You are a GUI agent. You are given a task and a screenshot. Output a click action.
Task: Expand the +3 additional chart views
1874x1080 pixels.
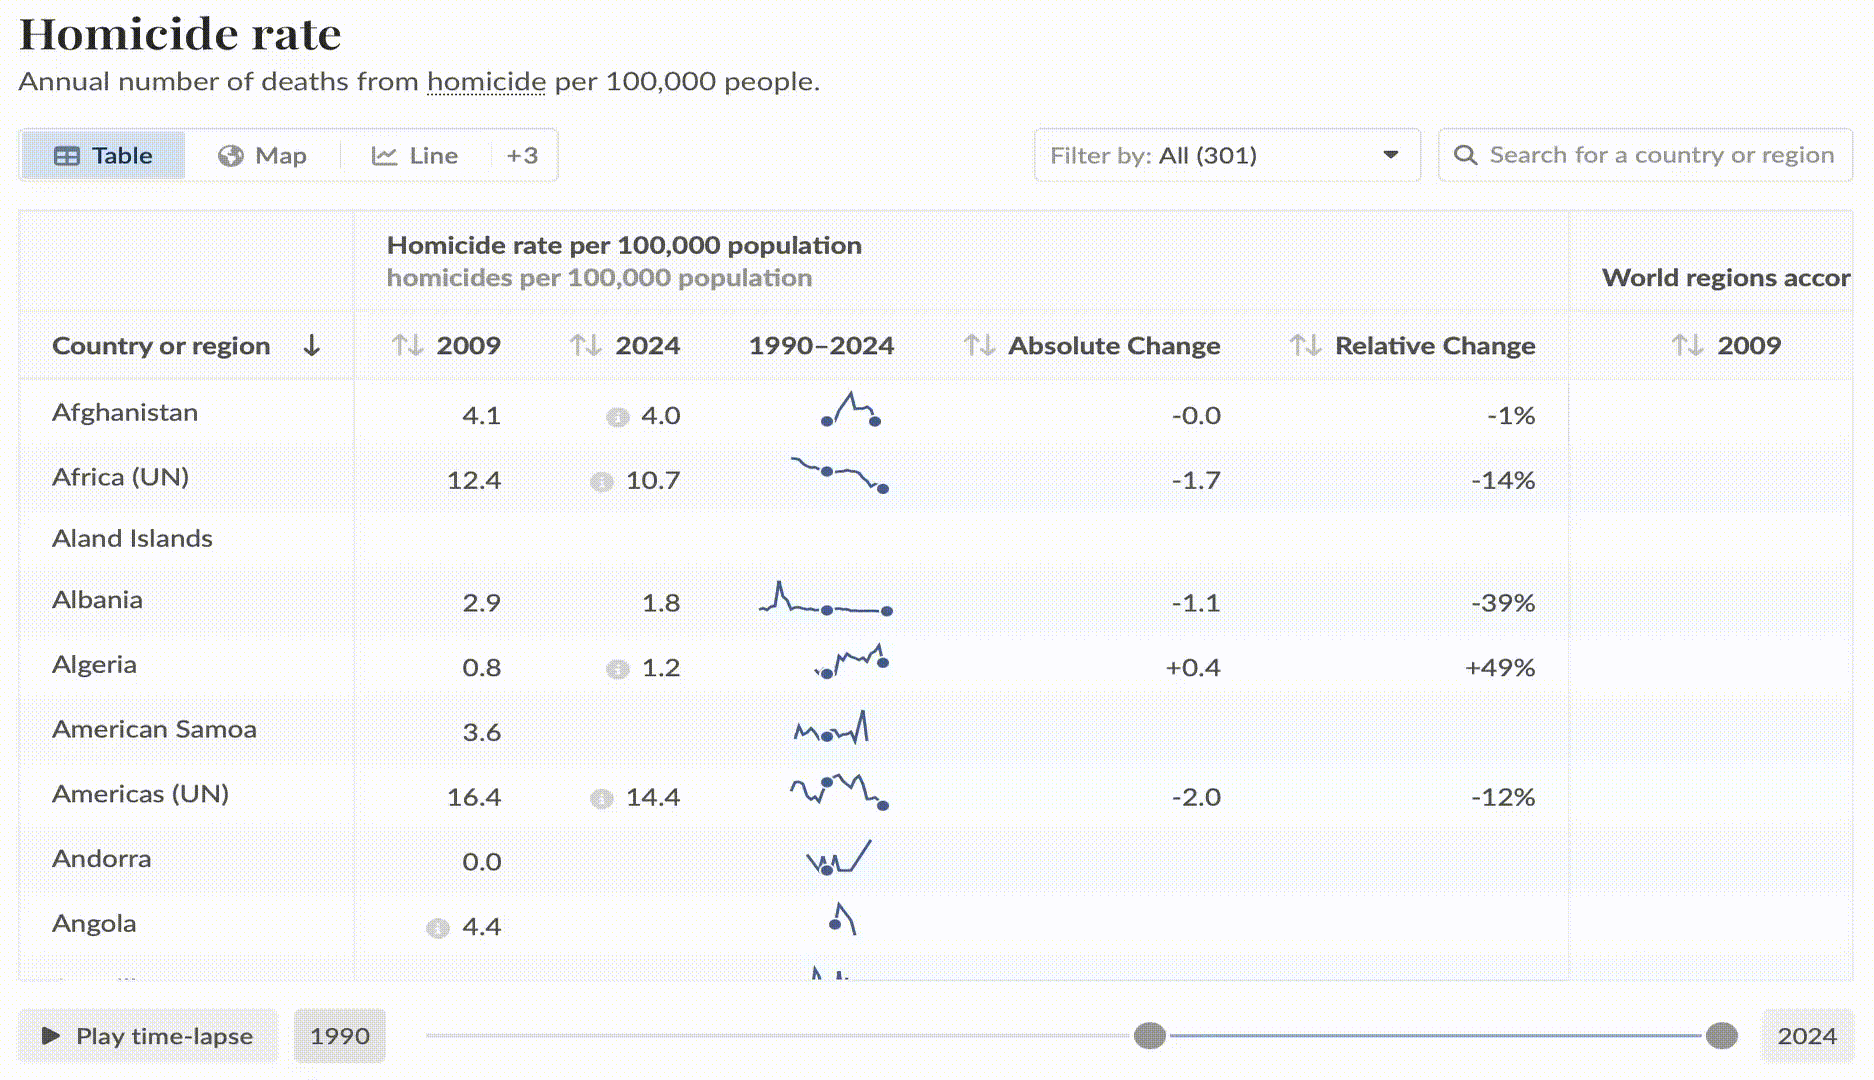coord(521,155)
